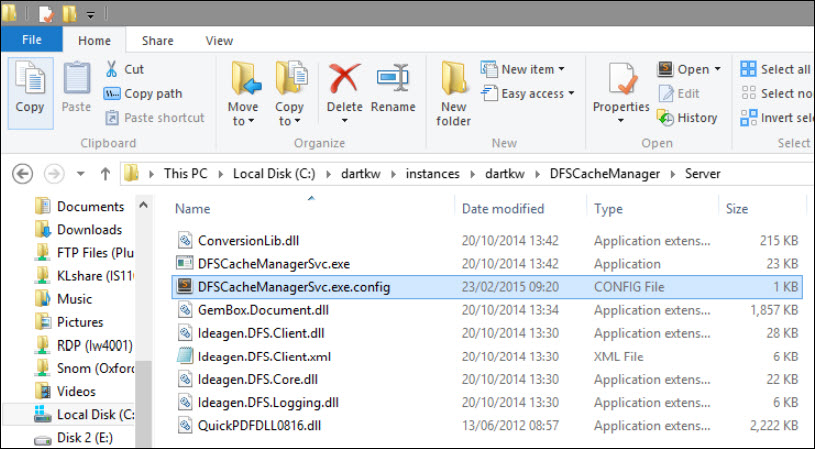The image size is (815, 449).
Task: Open the recent locations dropdown arrow
Action: 81,174
